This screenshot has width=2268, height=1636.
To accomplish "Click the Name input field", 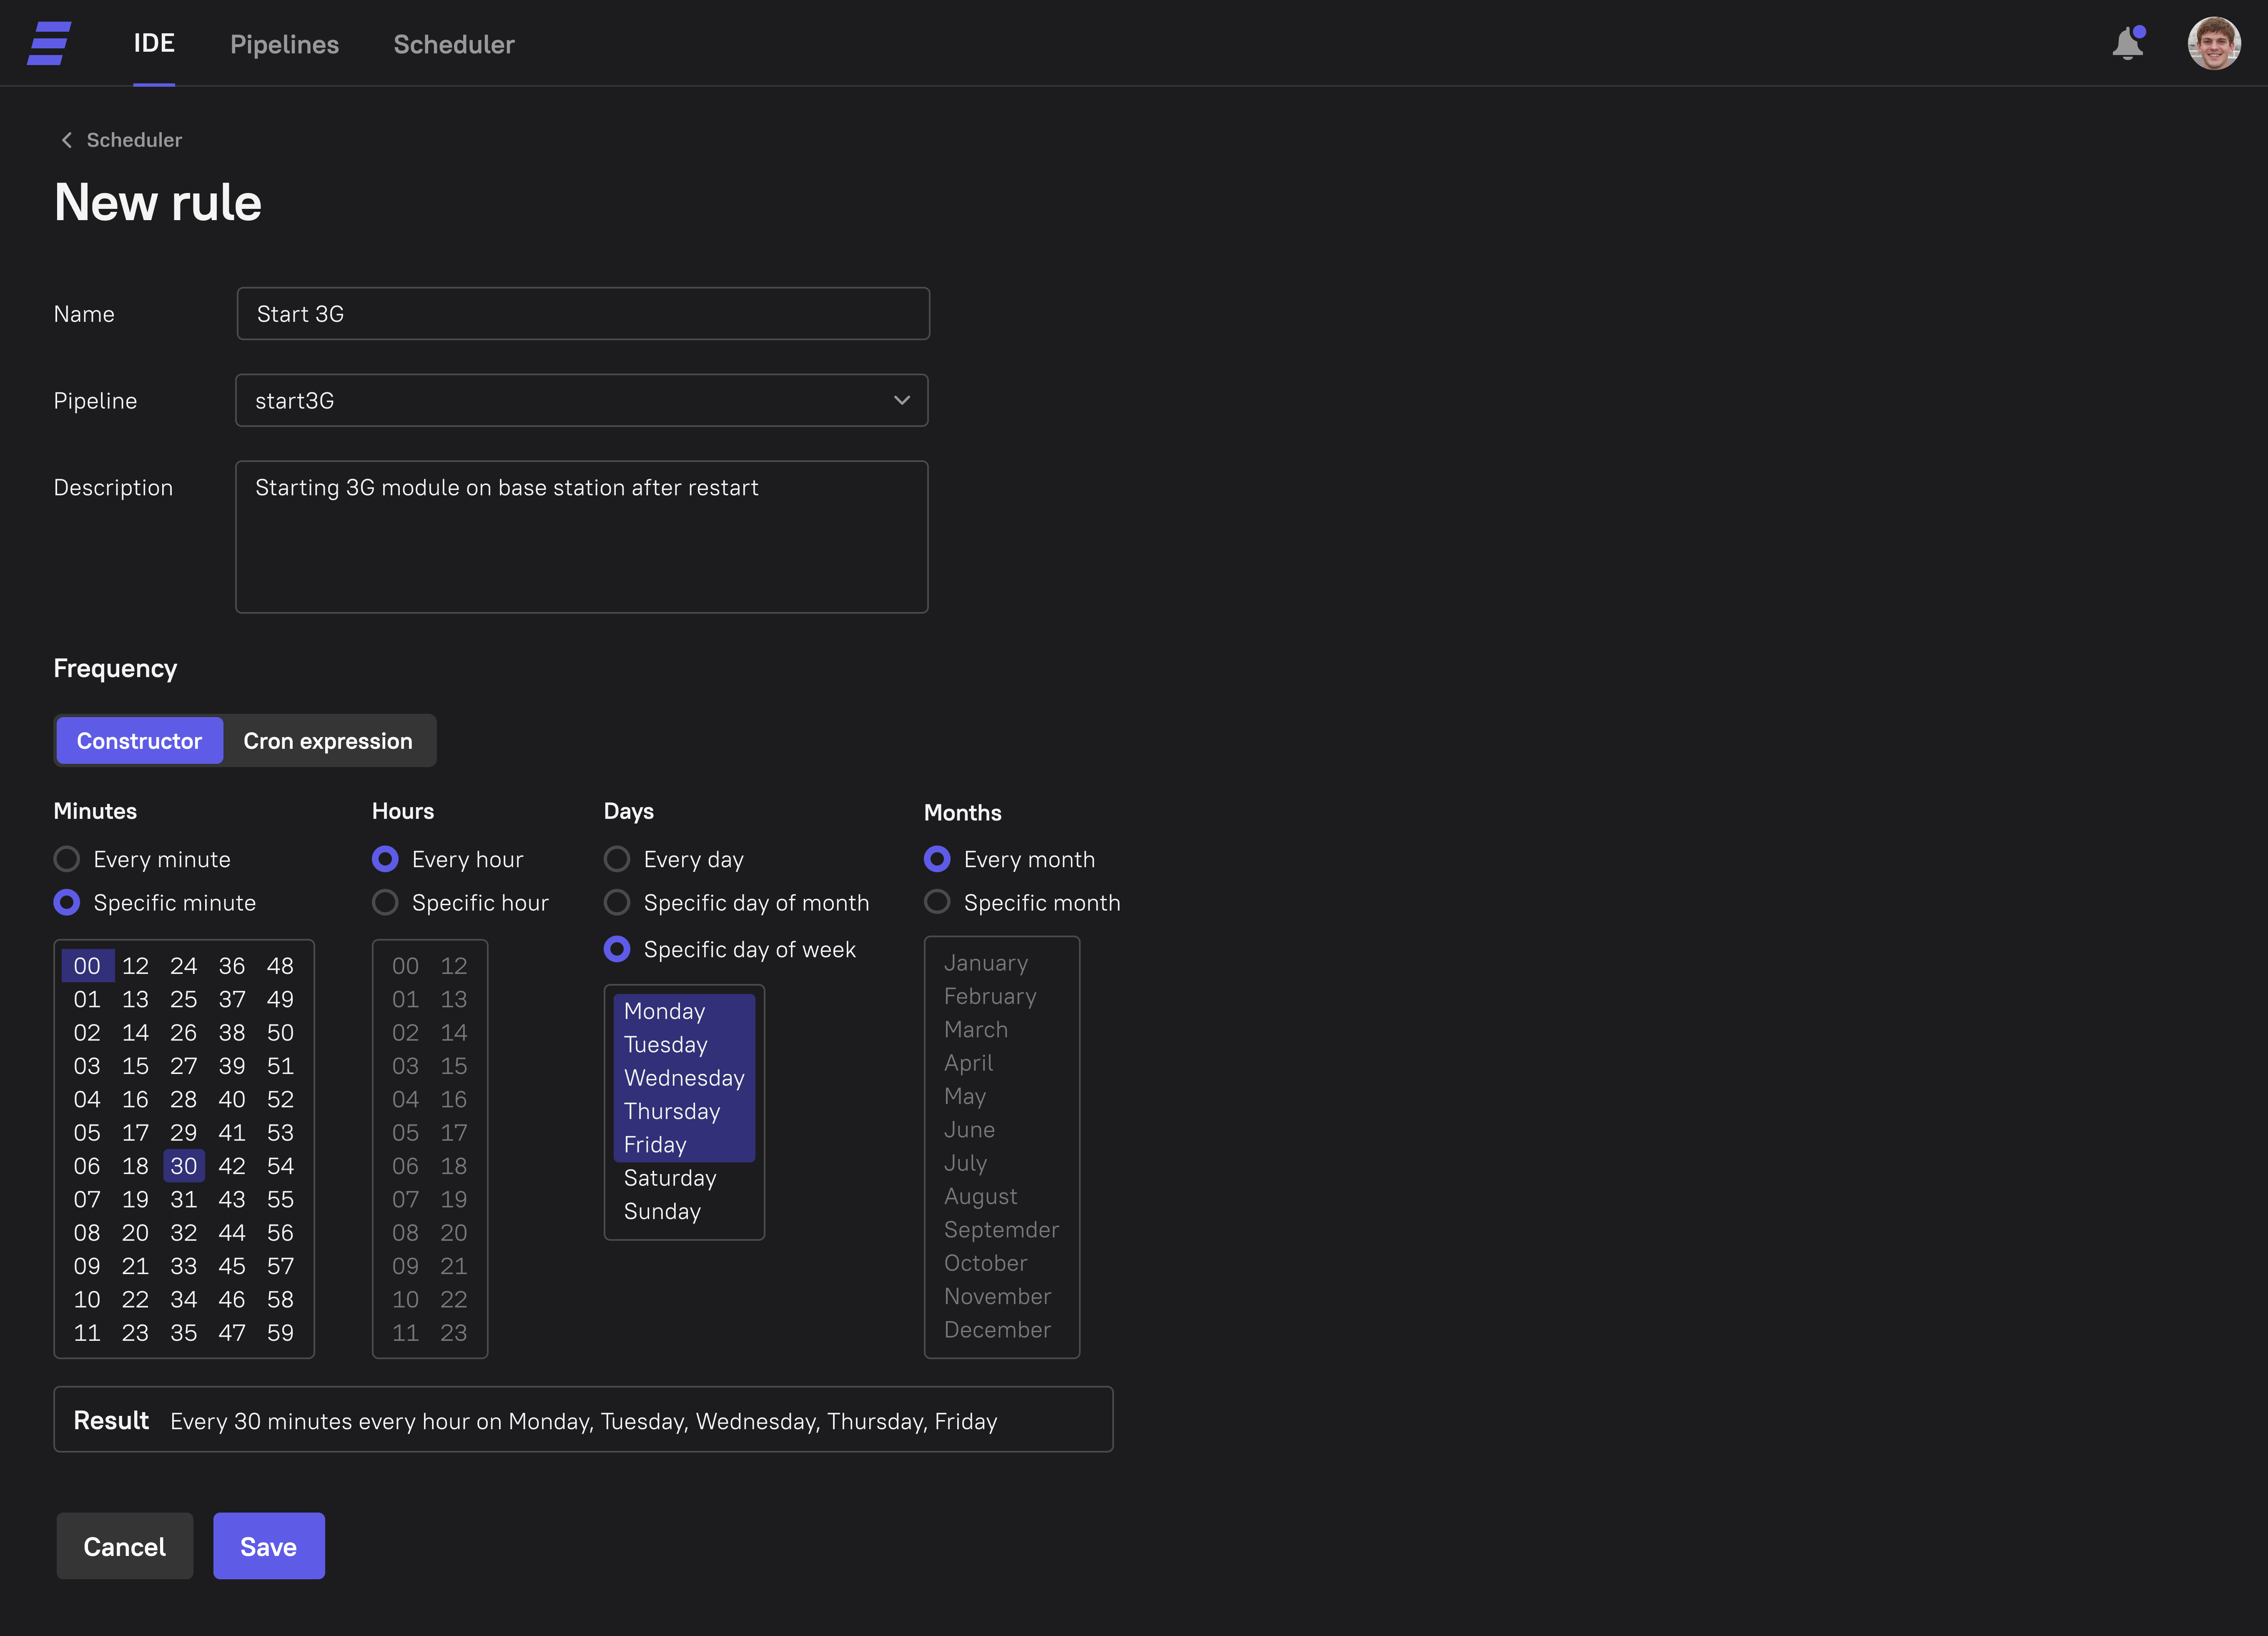I will point(582,314).
